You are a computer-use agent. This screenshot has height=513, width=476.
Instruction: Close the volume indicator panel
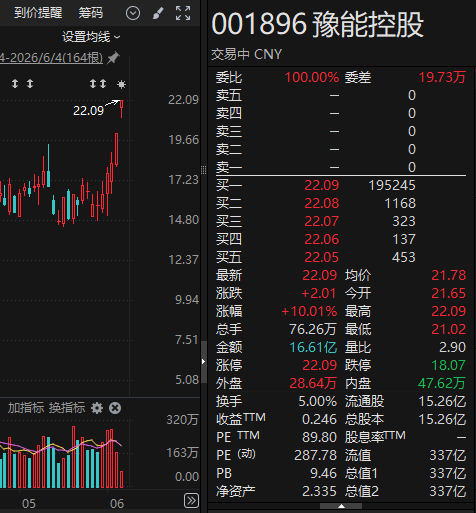(115, 408)
